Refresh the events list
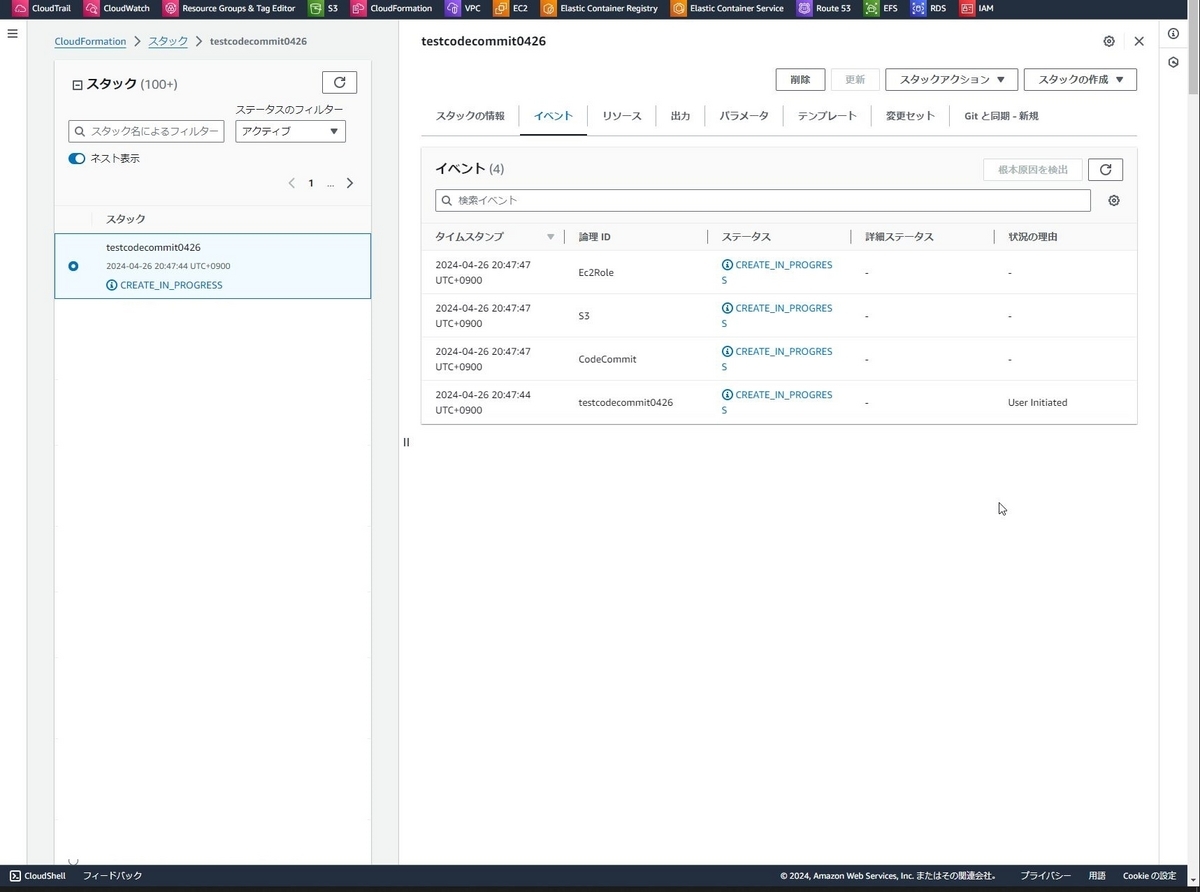 [1105, 169]
